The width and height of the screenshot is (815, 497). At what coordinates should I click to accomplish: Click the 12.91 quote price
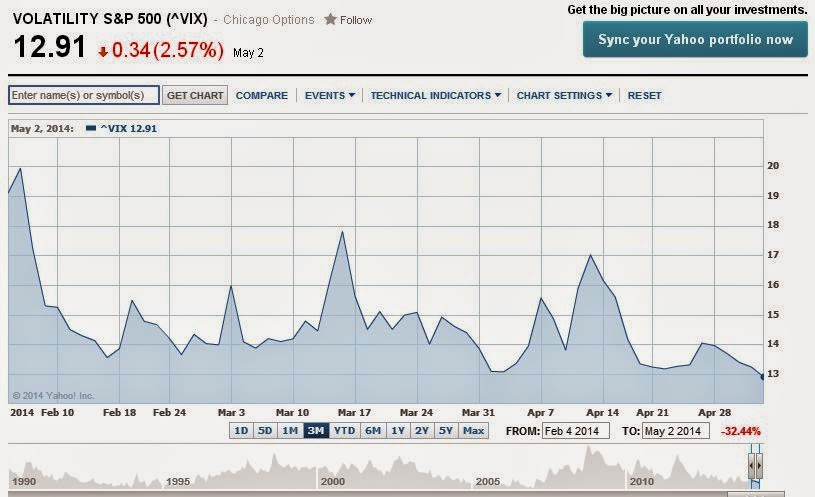click(x=50, y=47)
